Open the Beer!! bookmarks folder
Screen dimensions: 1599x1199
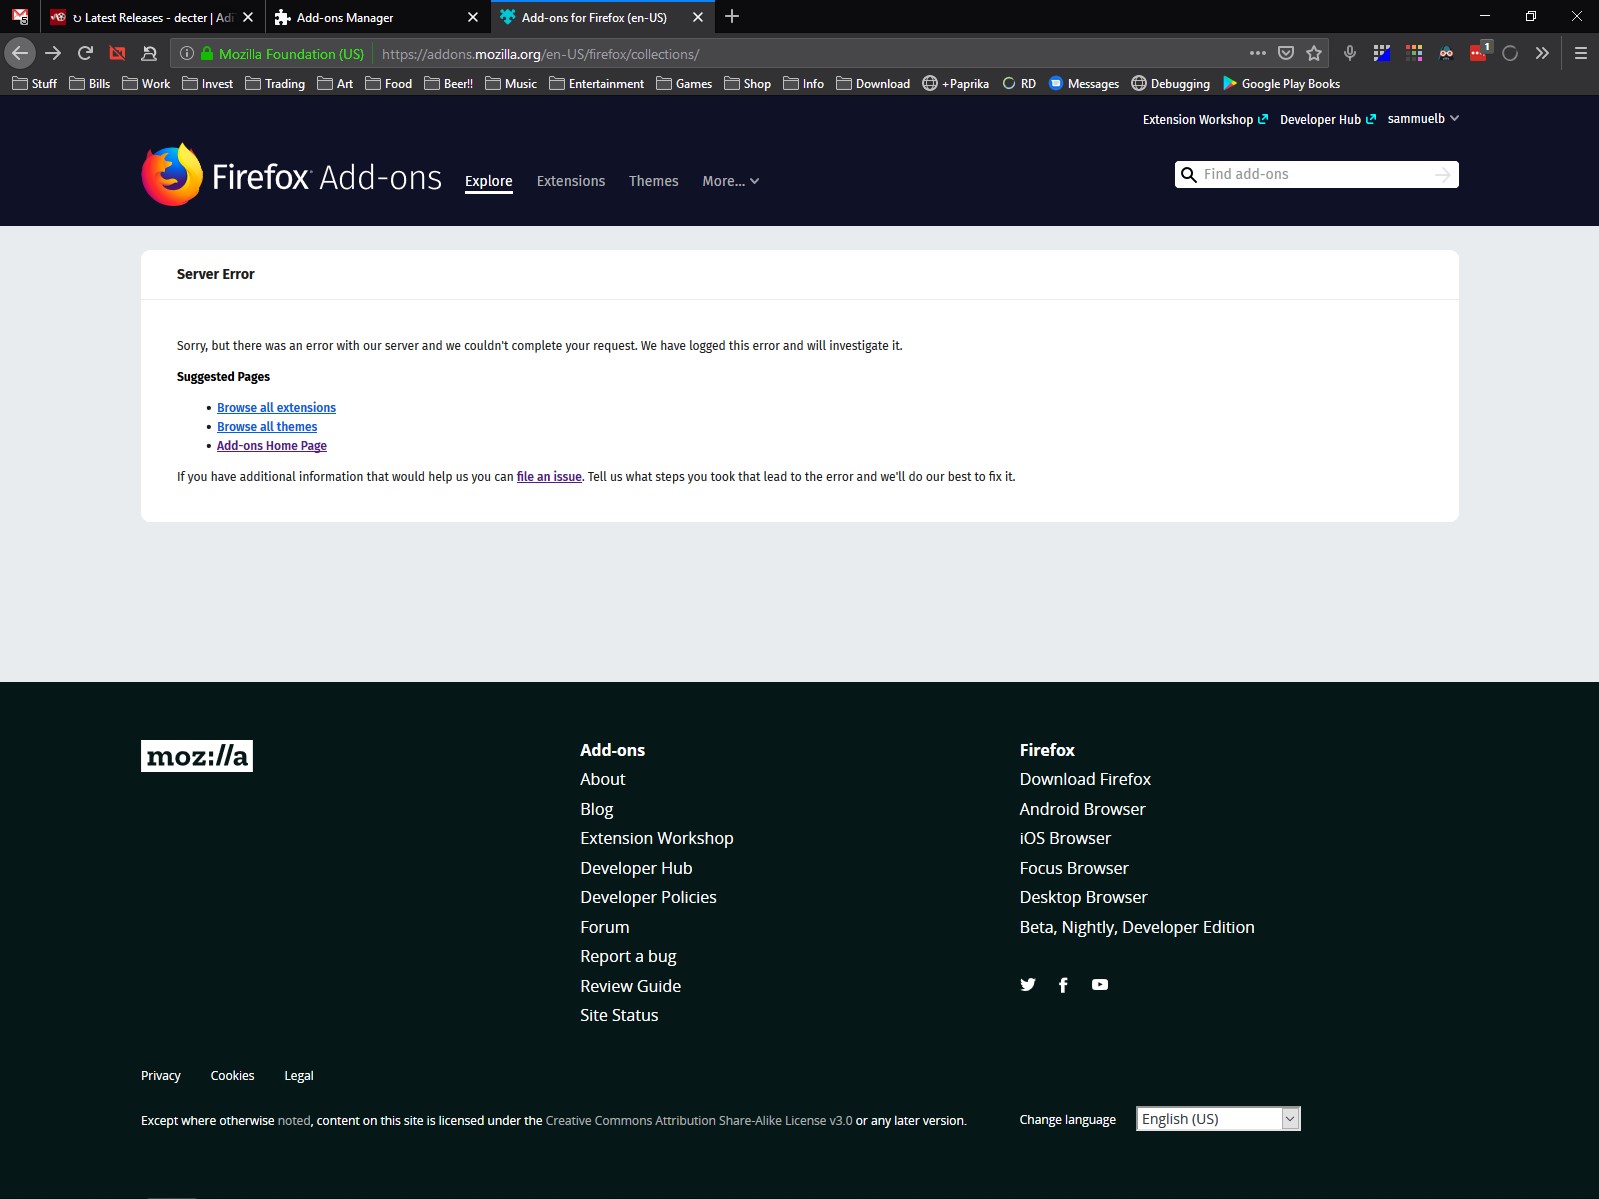449,83
